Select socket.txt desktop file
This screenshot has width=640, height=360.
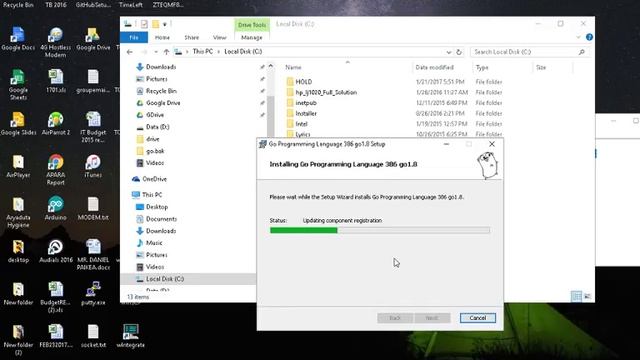point(93,336)
